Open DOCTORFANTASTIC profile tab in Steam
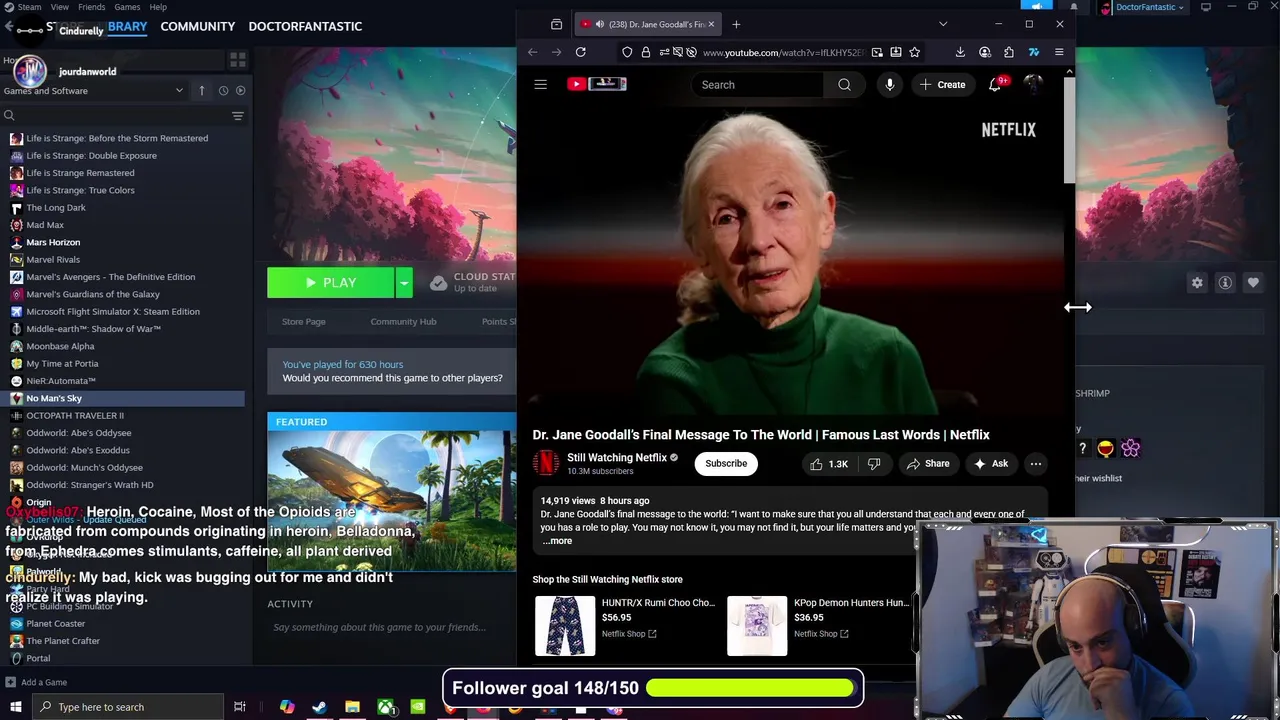Image resolution: width=1280 pixels, height=720 pixels. coord(305,26)
